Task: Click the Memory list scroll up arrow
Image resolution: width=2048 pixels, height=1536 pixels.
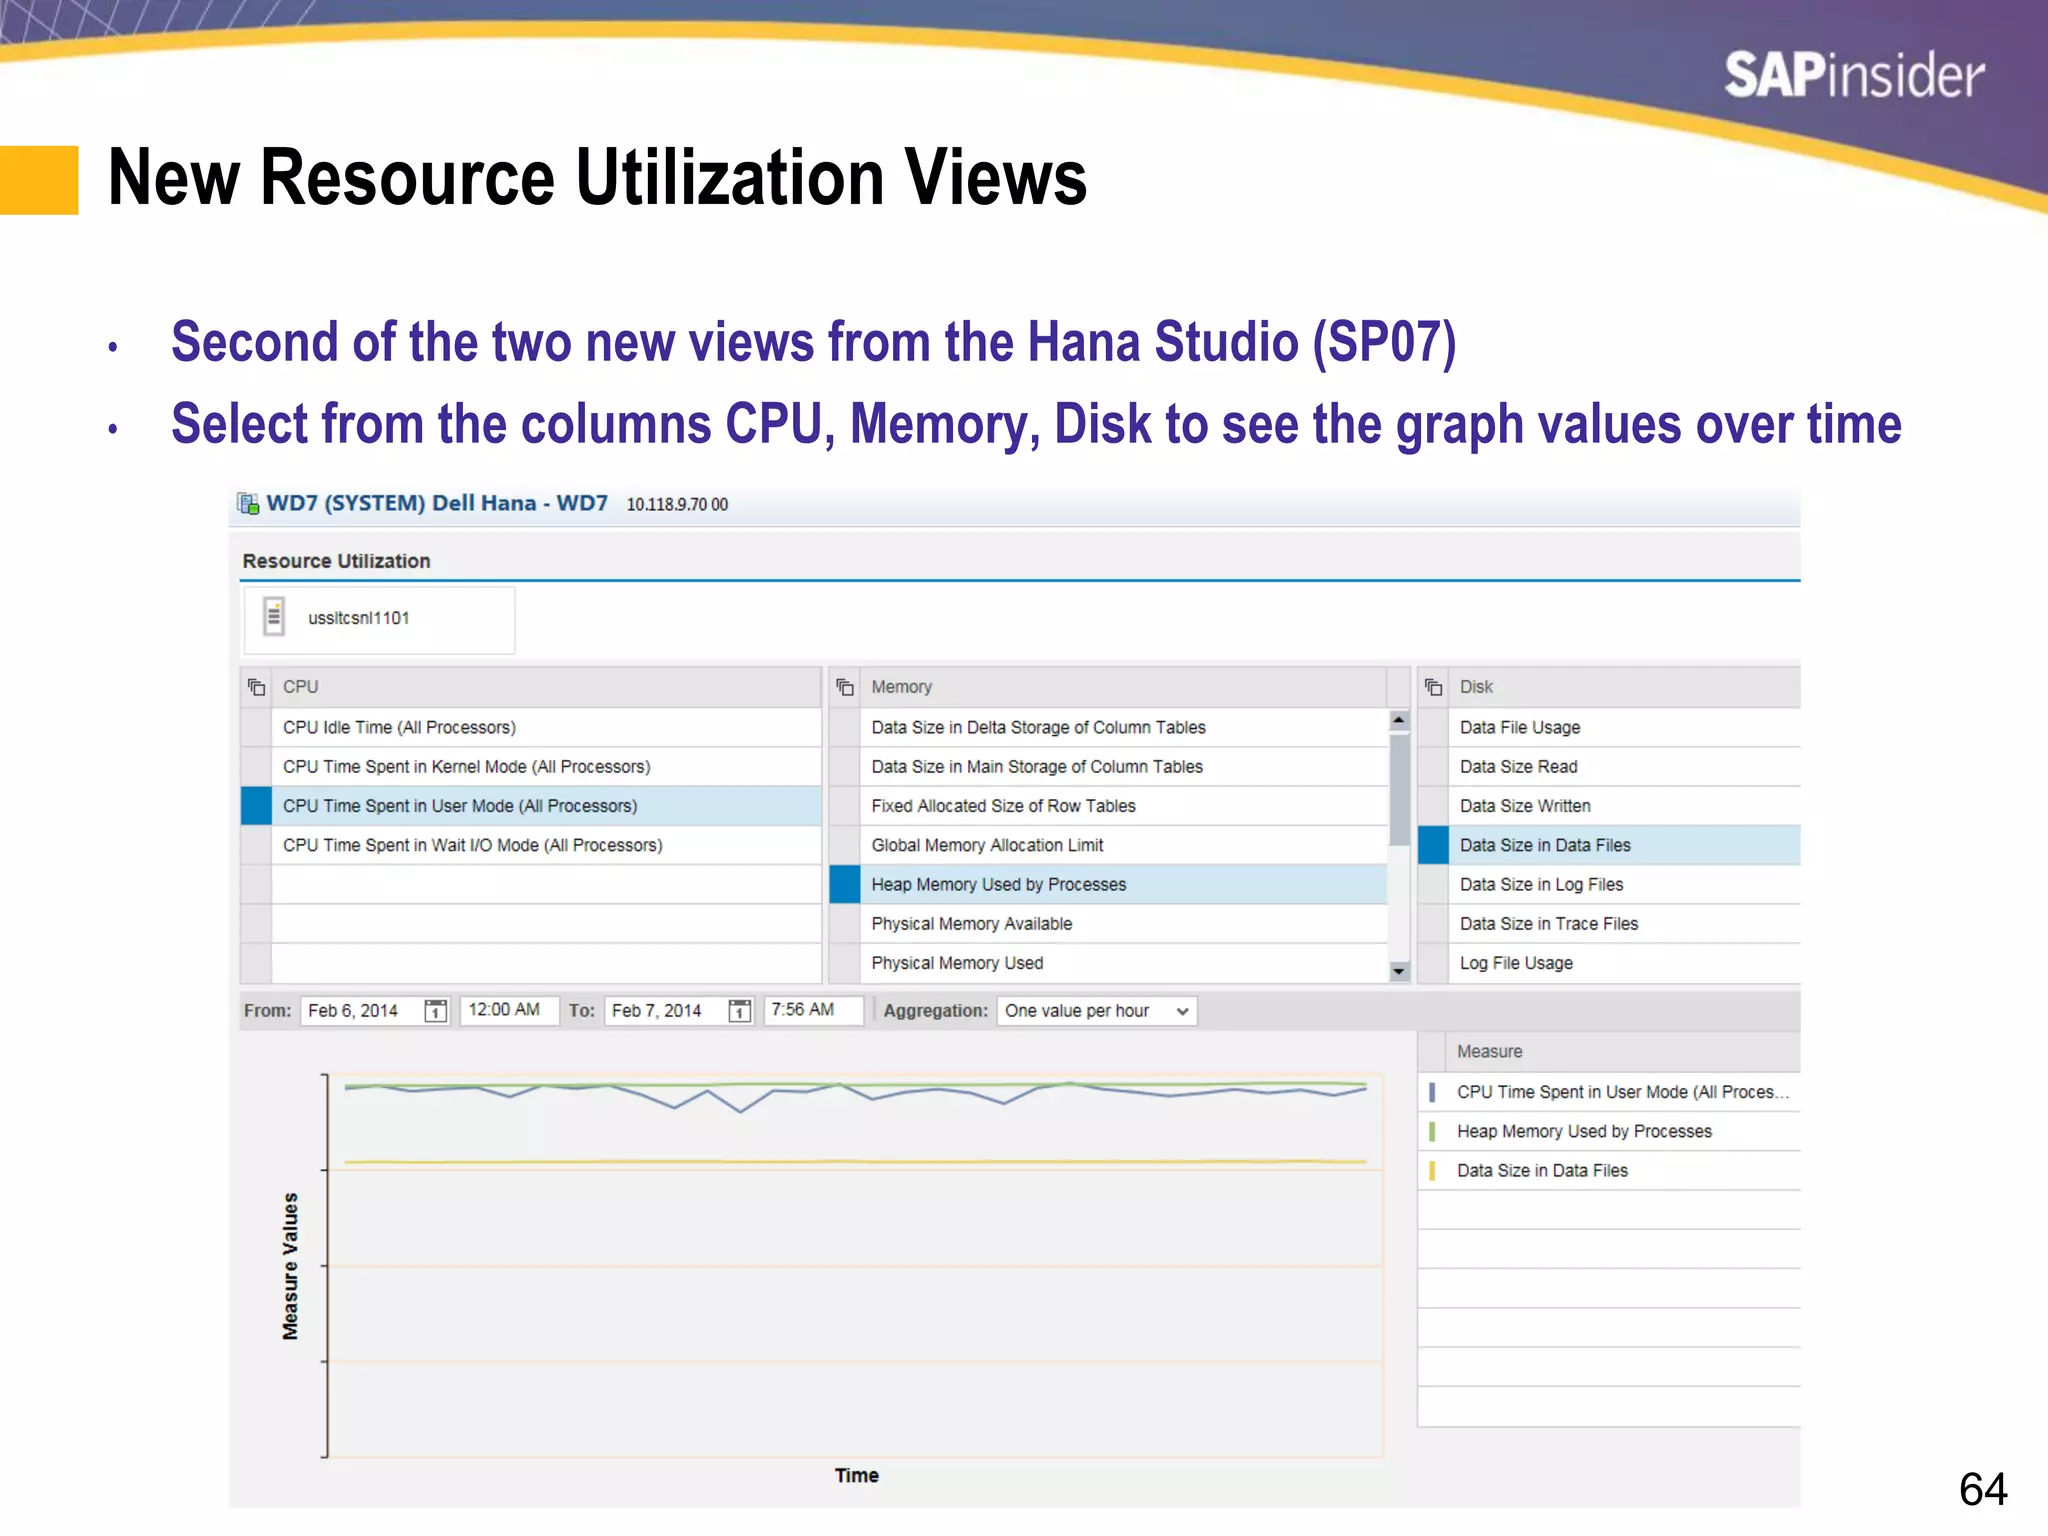Action: (x=1399, y=720)
